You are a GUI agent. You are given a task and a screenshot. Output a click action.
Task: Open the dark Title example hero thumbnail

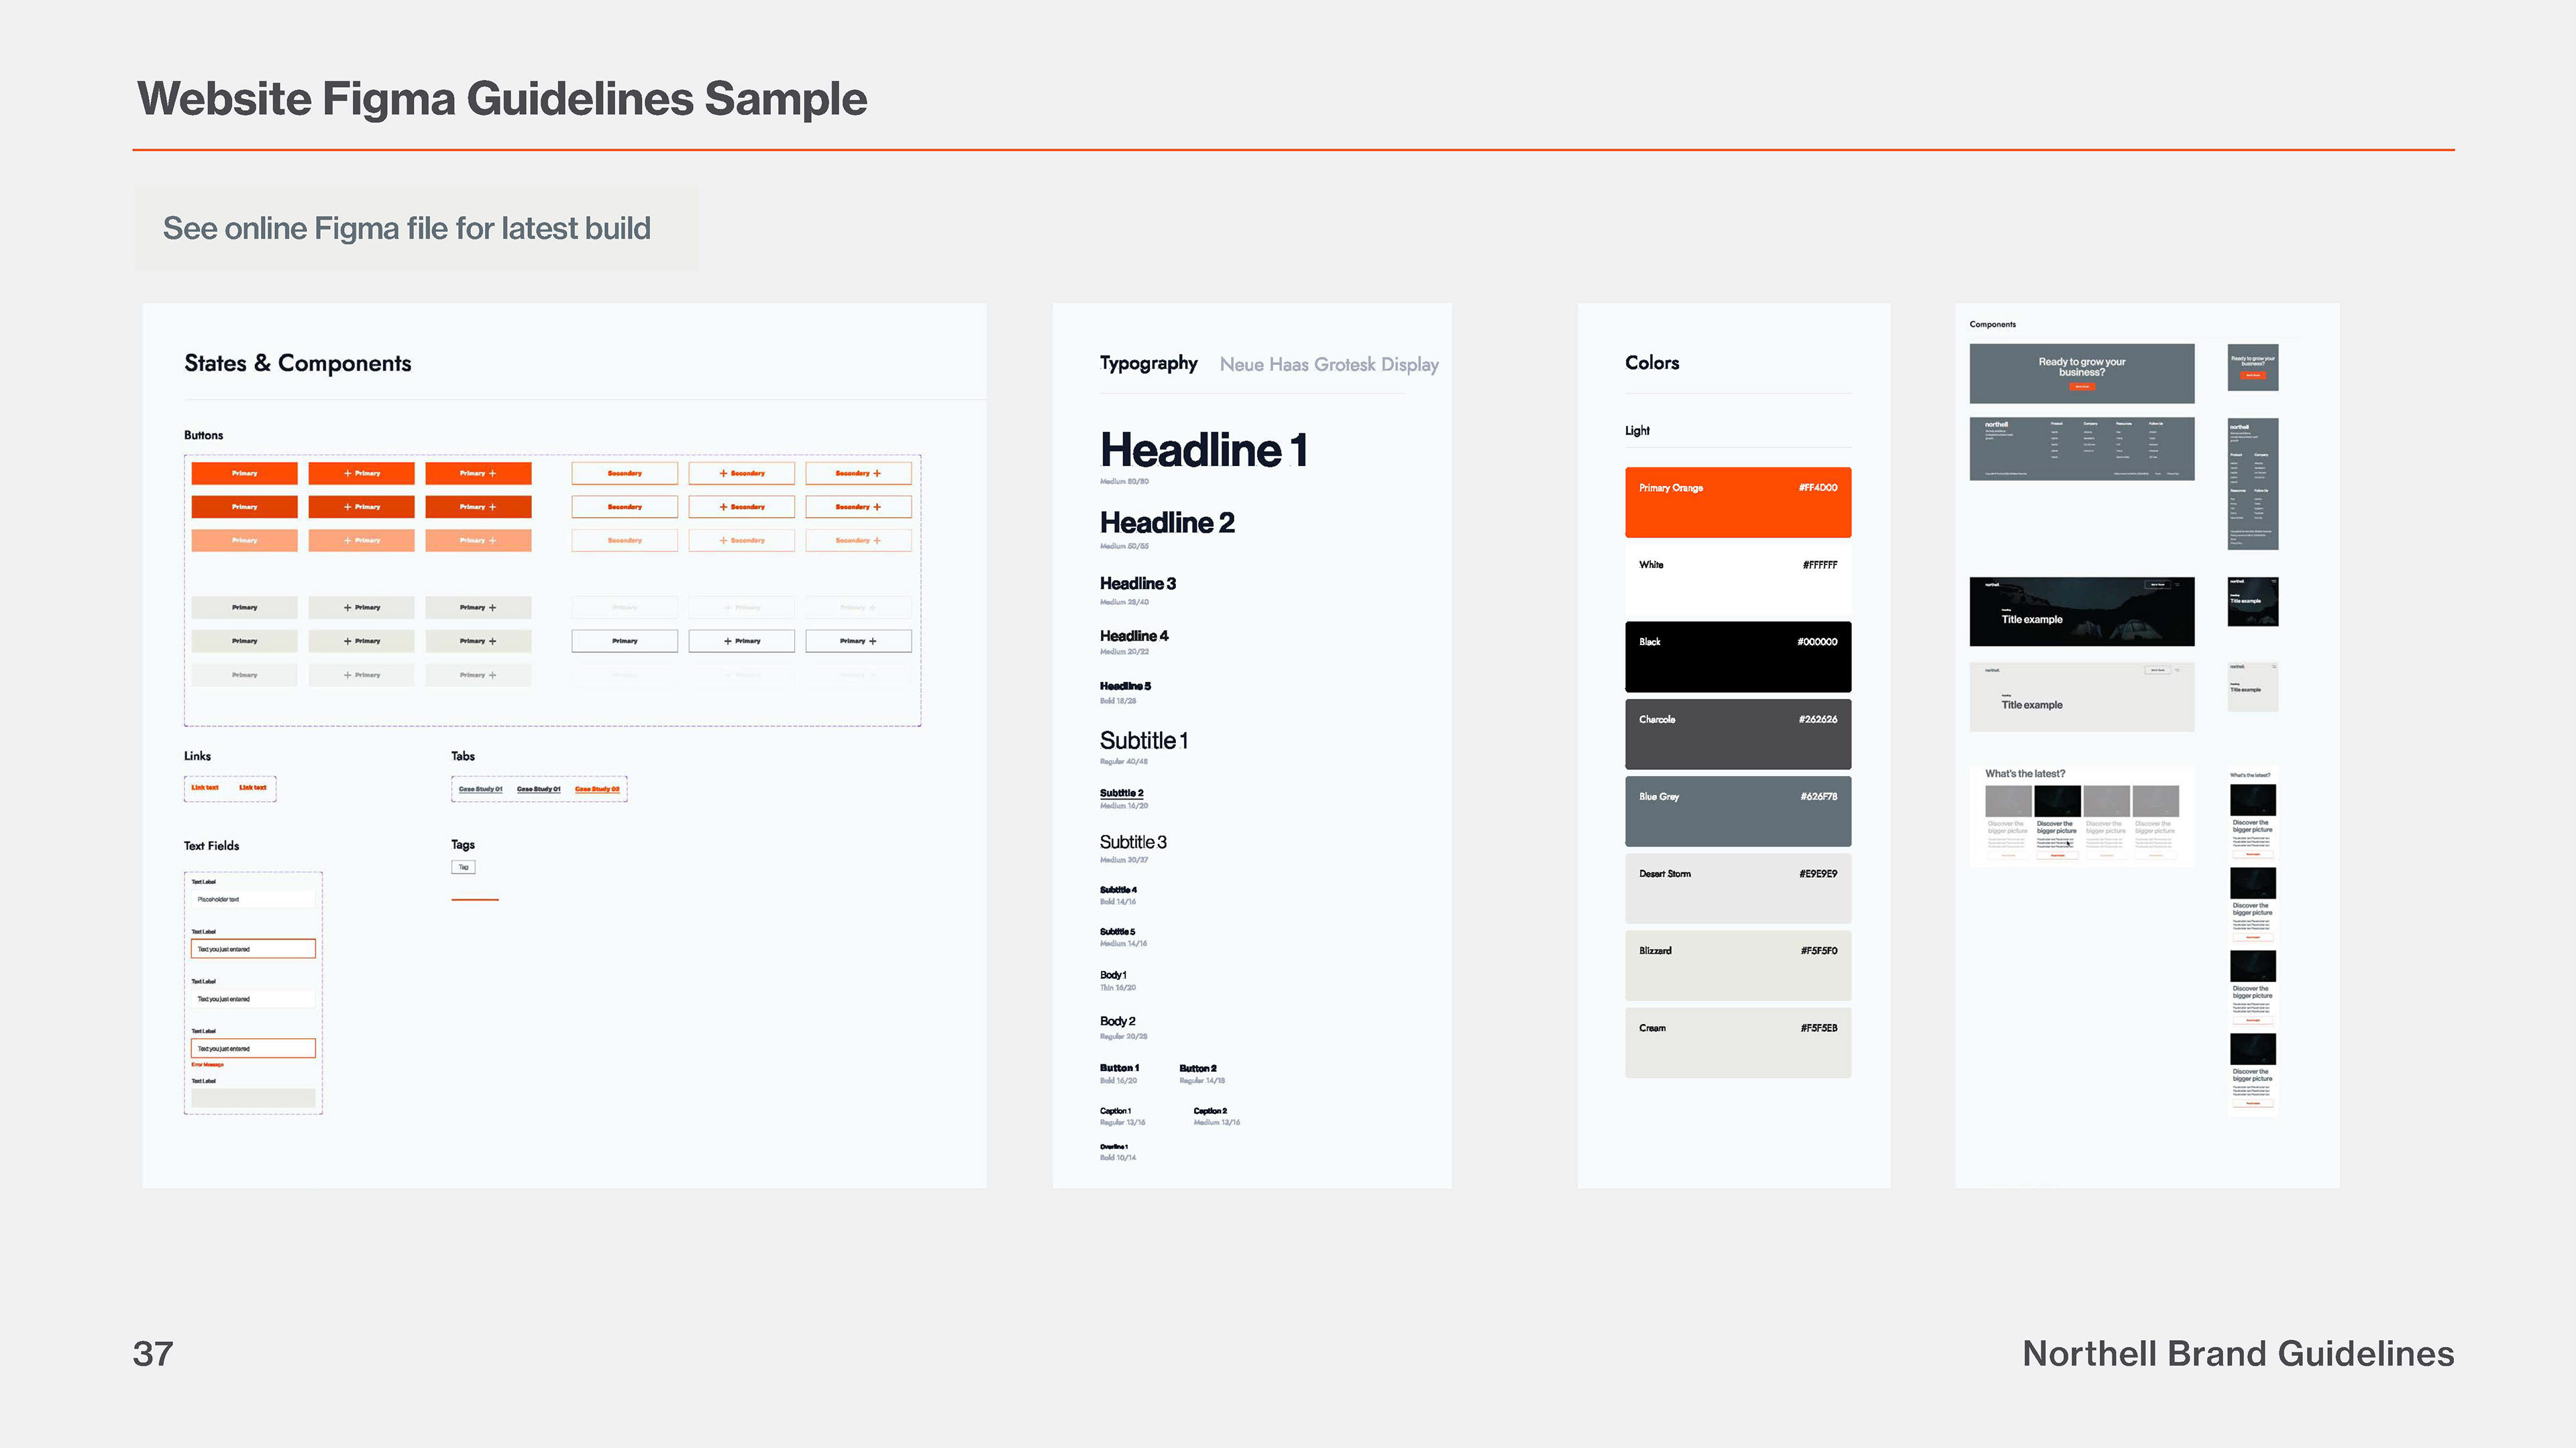pyautogui.click(x=2081, y=611)
